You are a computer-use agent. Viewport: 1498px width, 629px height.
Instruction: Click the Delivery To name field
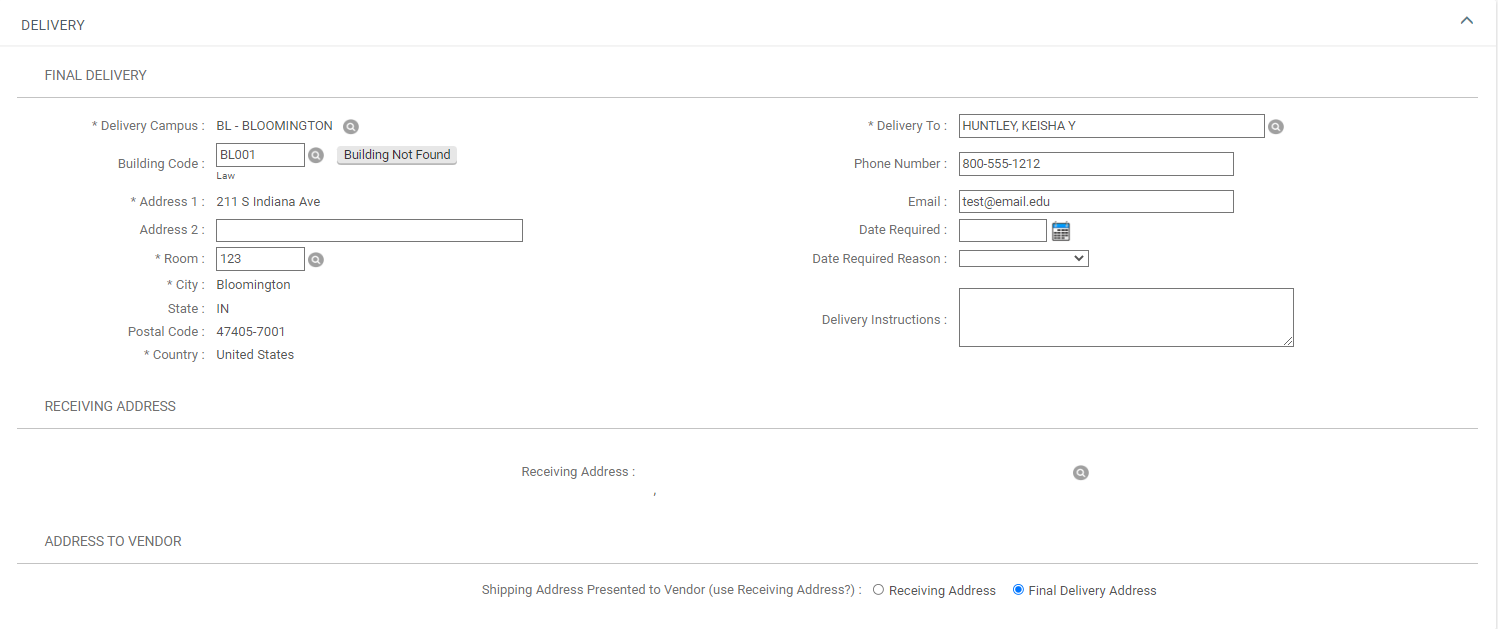click(x=1111, y=126)
